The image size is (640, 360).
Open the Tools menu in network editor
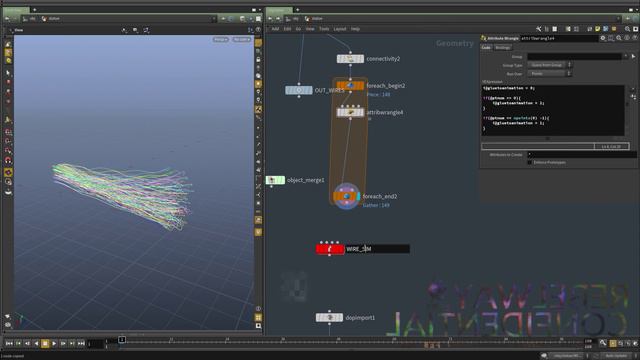pos(324,29)
